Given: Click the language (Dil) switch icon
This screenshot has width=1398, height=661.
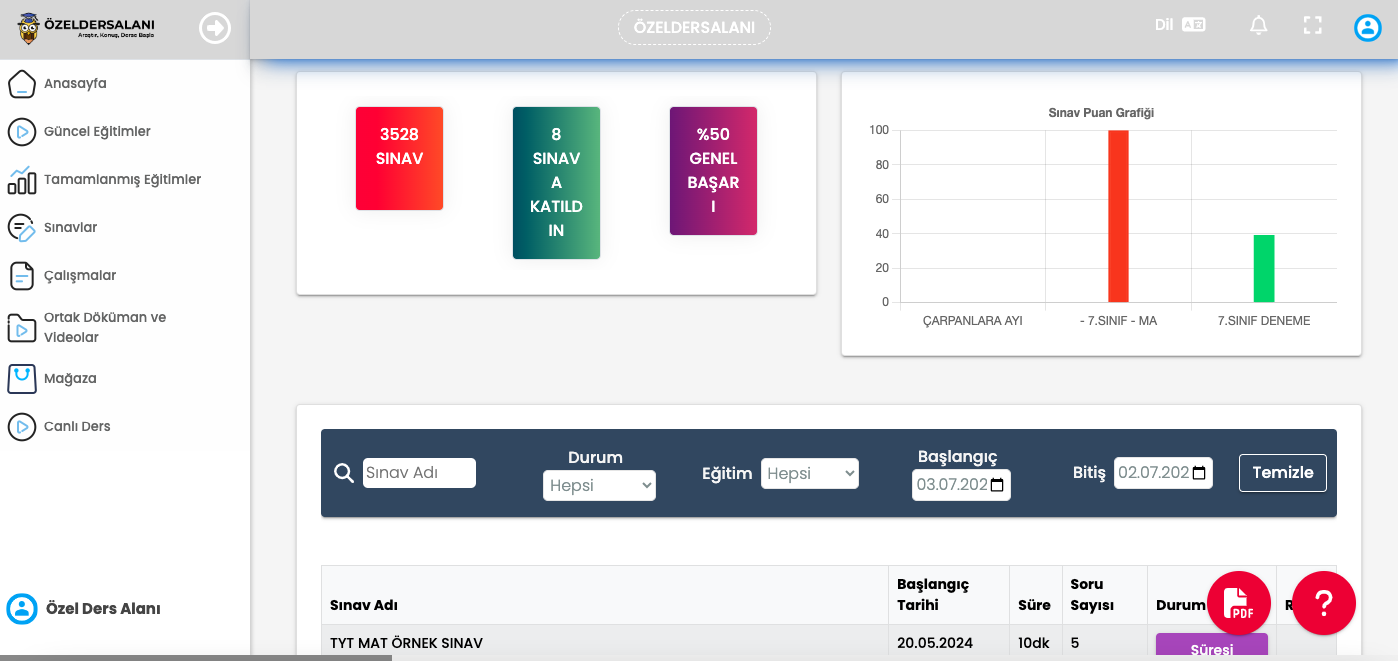Looking at the screenshot, I should [x=1193, y=25].
